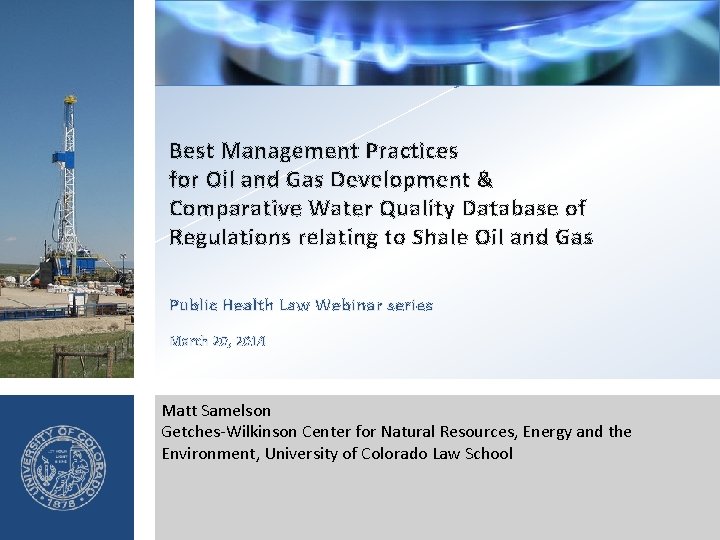Click the University of Colorado seal logo
The width and height of the screenshot is (720, 540).
tap(63, 467)
